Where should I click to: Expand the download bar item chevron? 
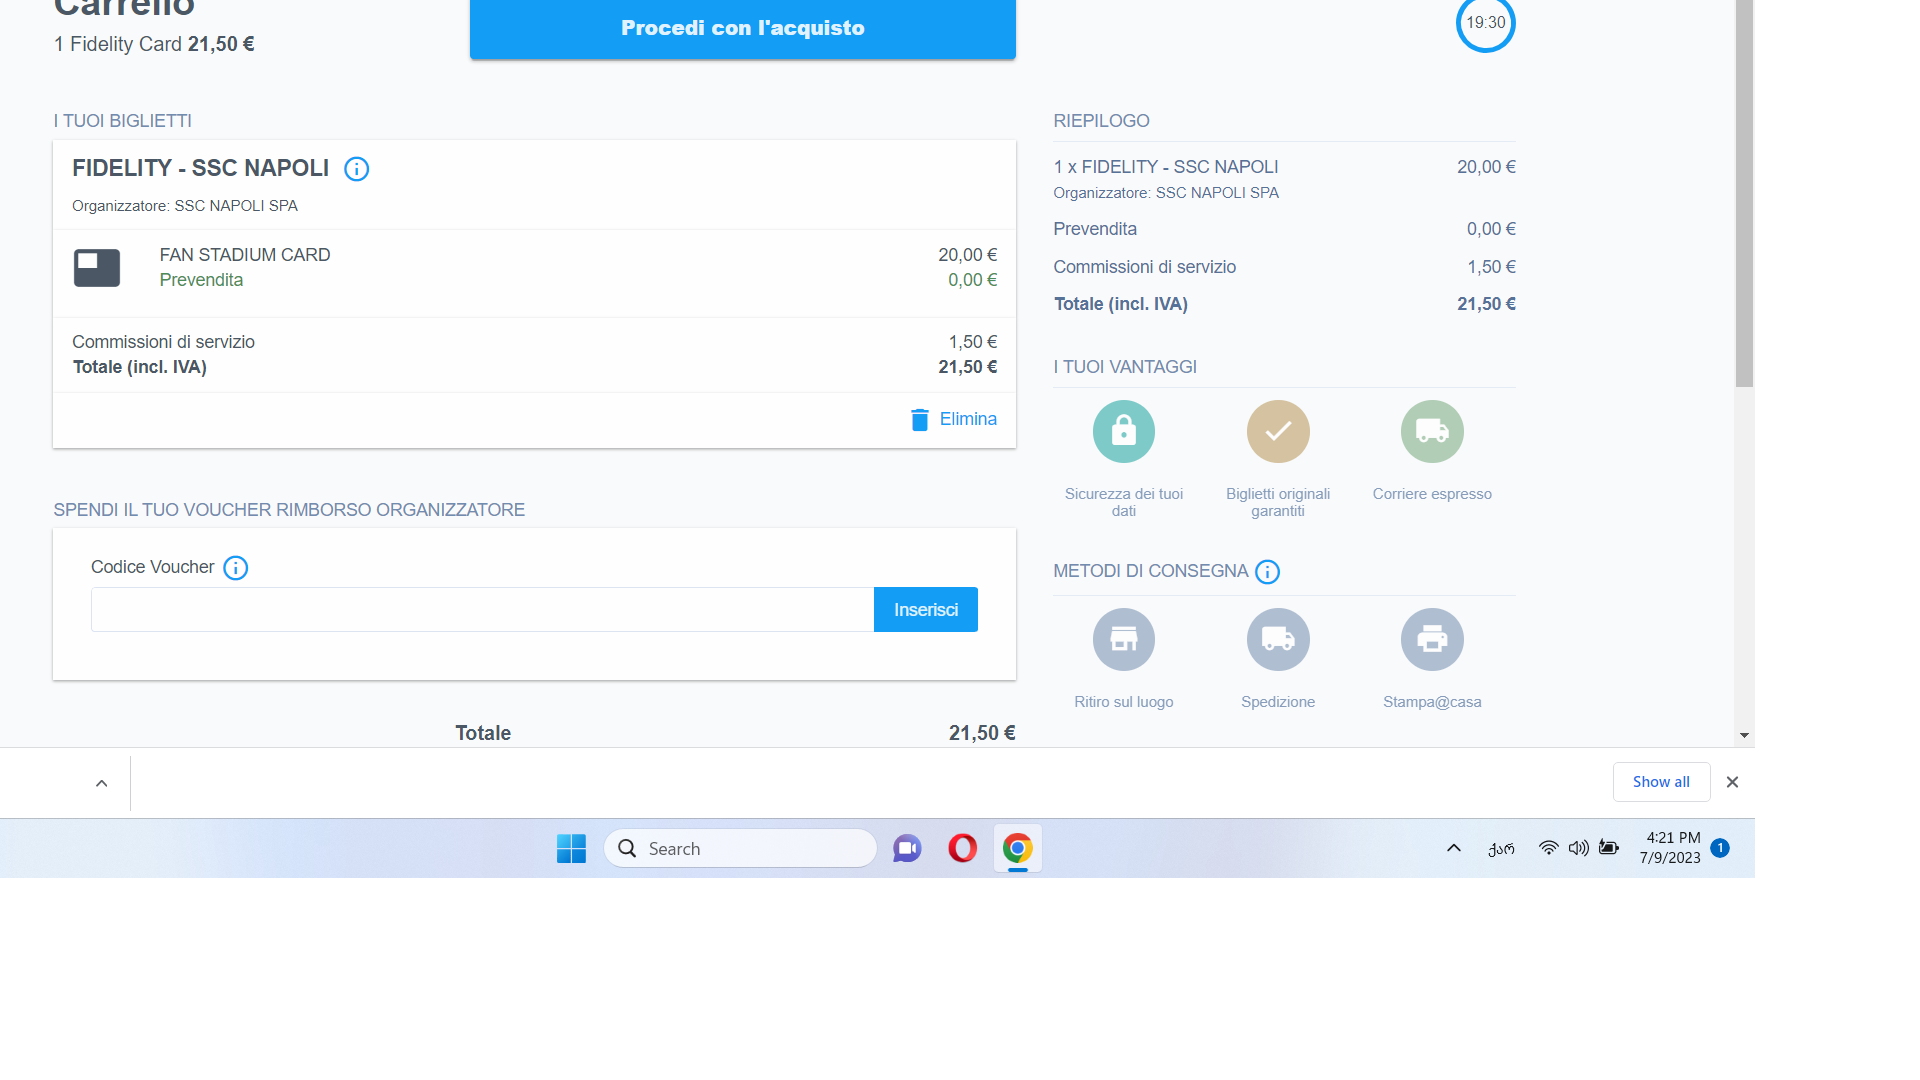[101, 783]
